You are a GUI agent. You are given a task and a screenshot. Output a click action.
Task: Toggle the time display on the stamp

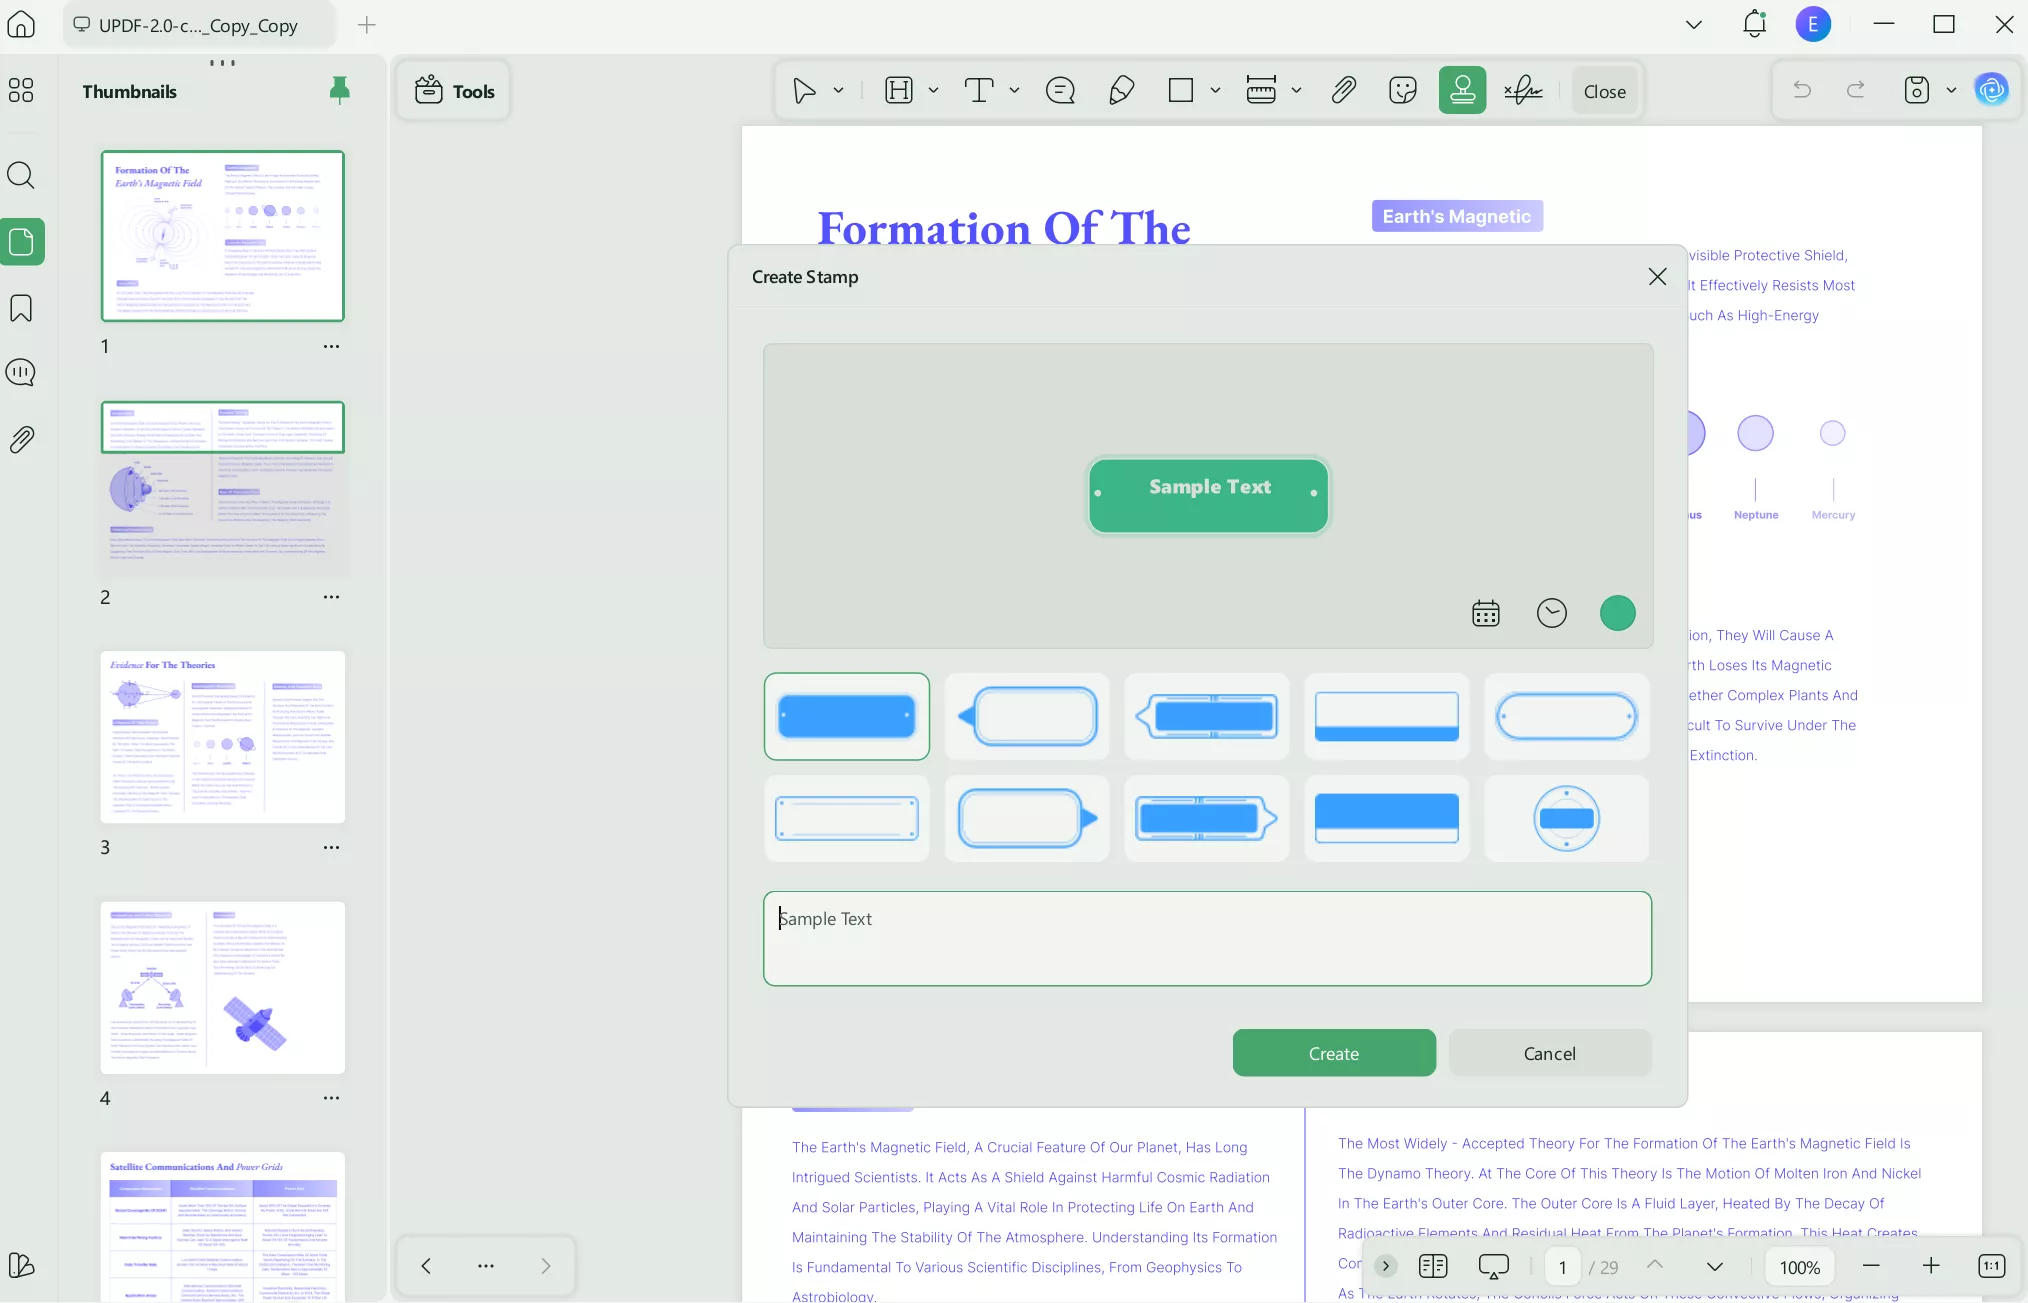[1551, 612]
